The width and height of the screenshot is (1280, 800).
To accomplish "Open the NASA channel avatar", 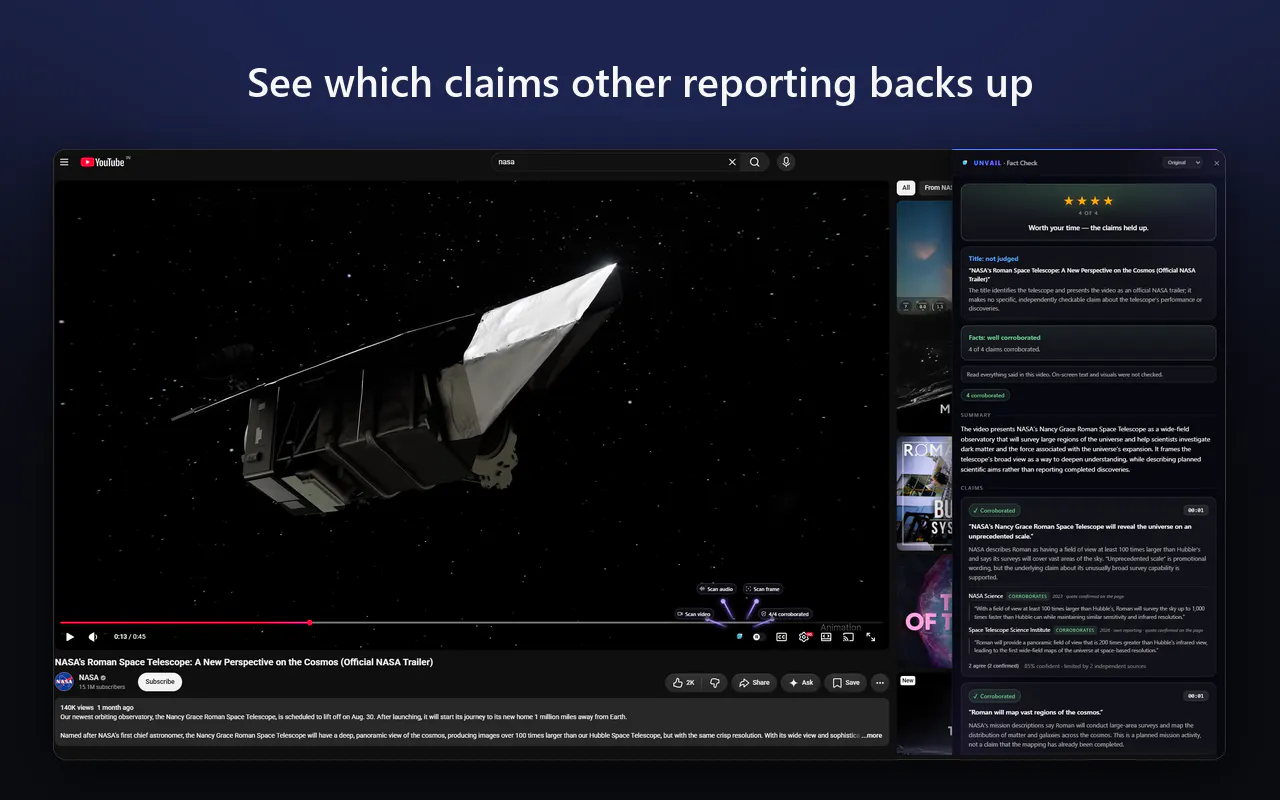I will click(x=64, y=682).
